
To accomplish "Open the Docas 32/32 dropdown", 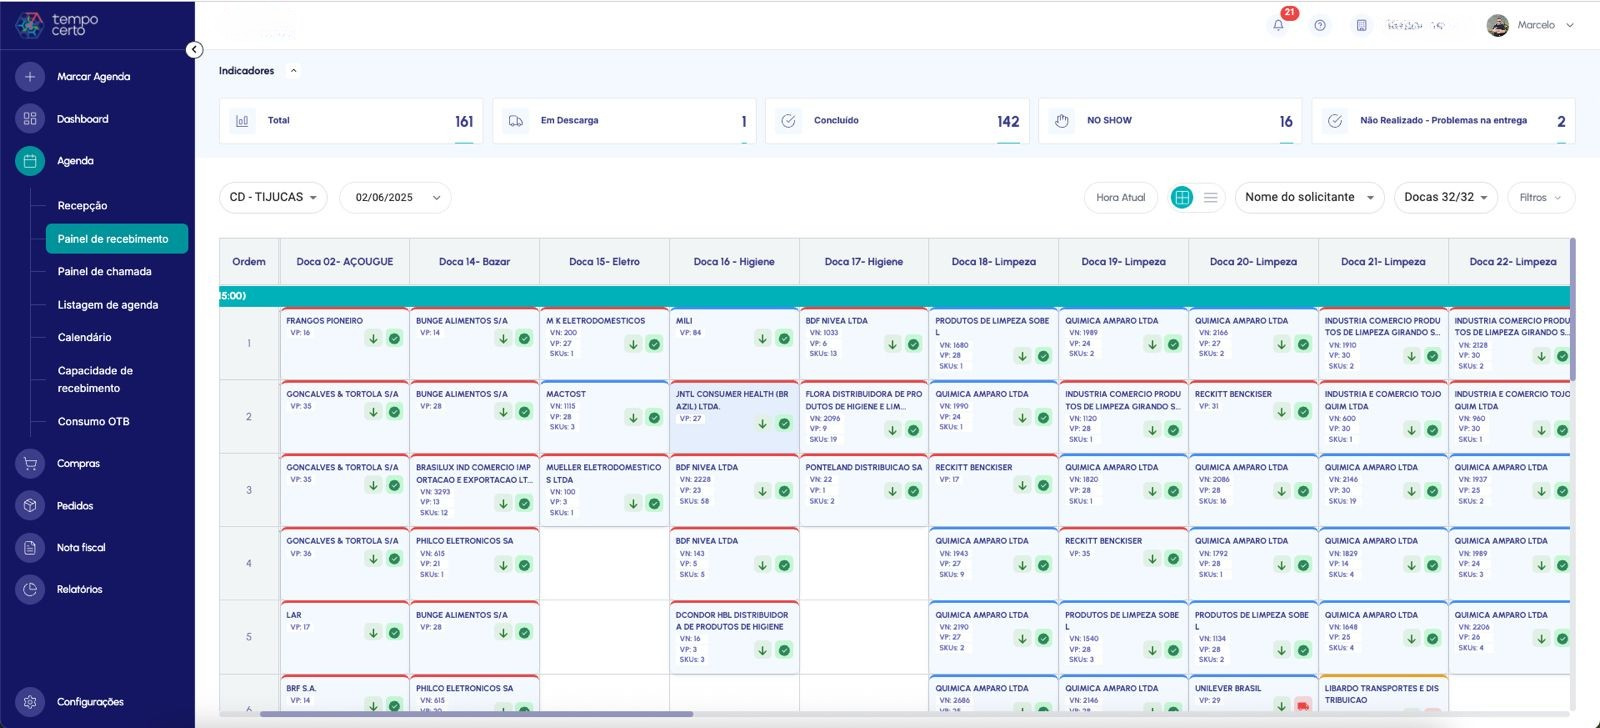I will pyautogui.click(x=1446, y=197).
